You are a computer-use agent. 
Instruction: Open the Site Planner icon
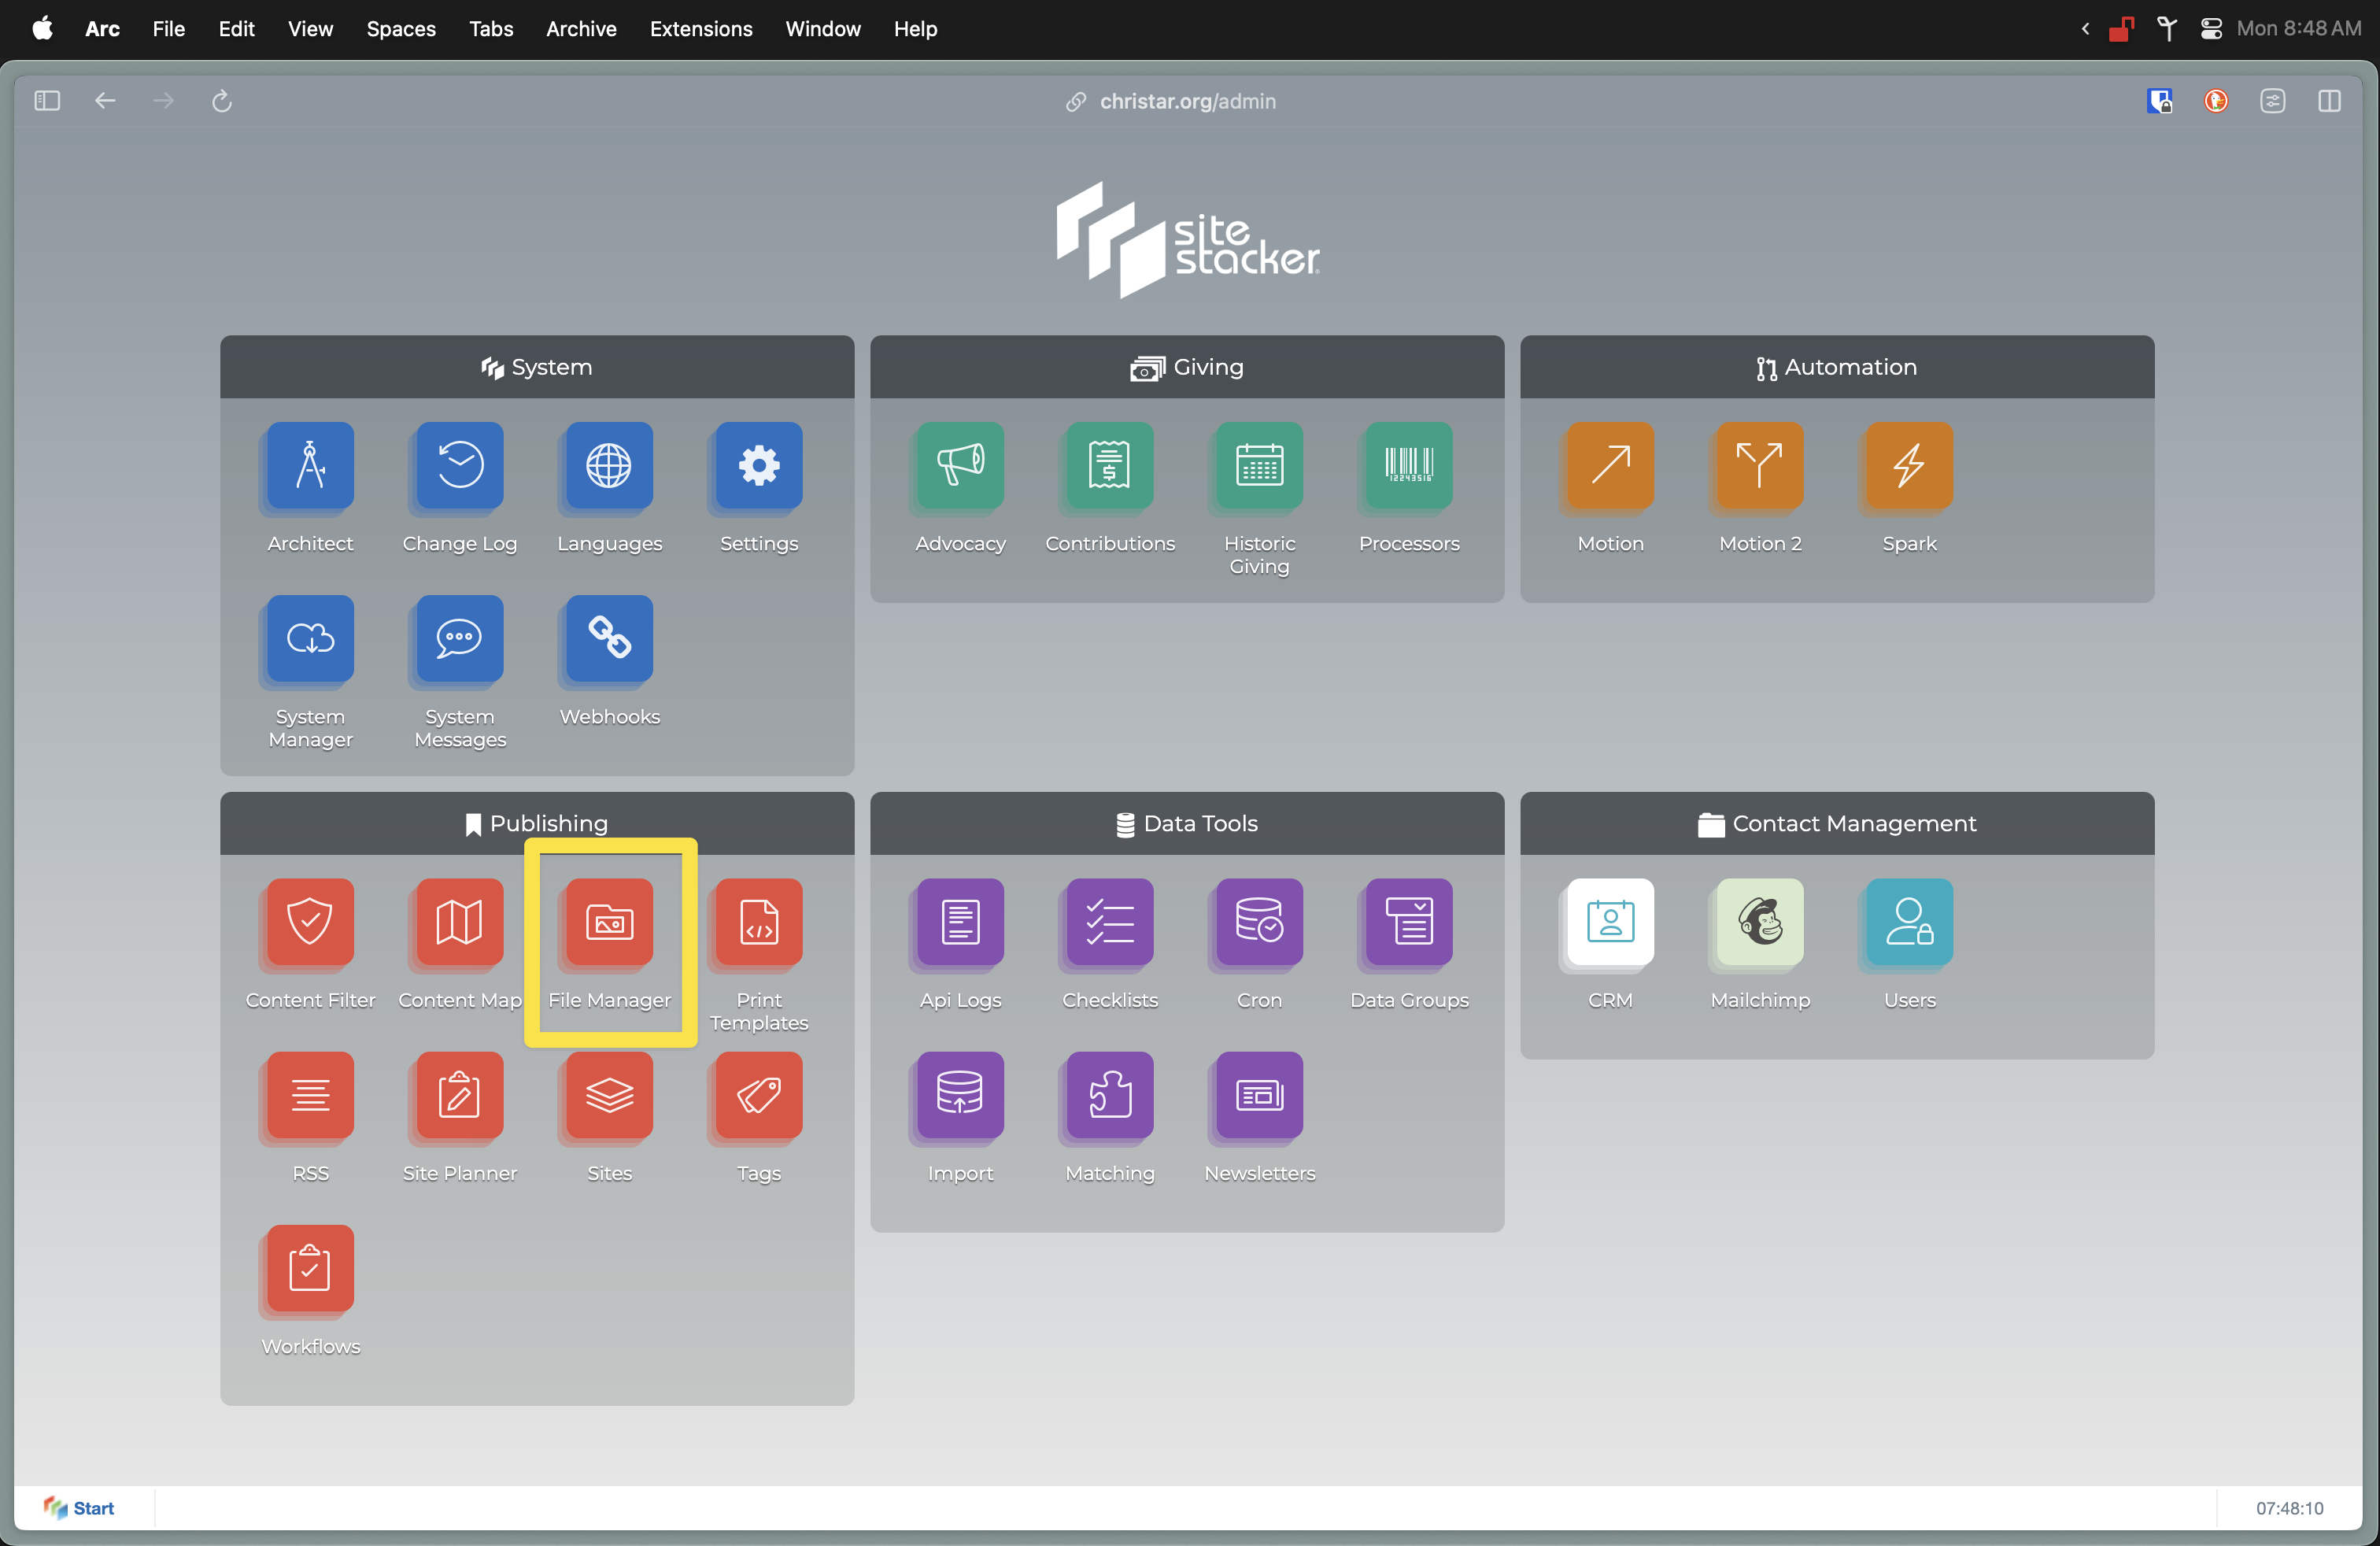click(459, 1095)
